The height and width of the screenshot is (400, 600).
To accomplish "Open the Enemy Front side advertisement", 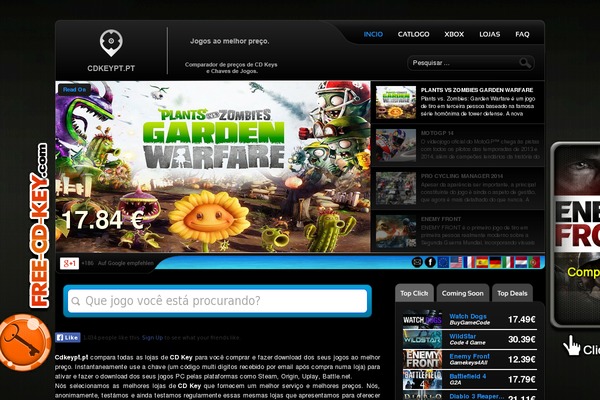I will 575,235.
